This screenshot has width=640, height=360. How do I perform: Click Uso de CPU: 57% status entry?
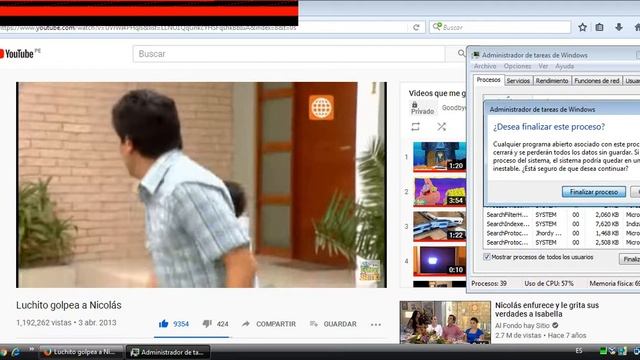549,283
